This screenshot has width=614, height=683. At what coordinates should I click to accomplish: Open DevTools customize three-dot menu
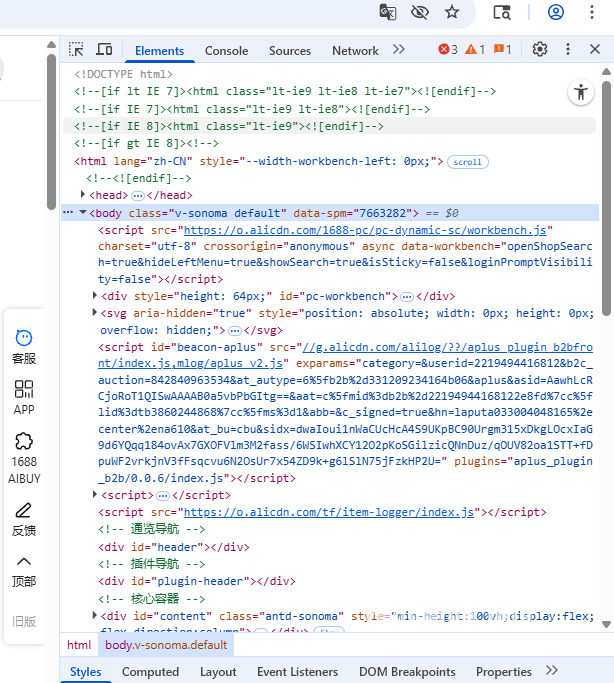567,49
